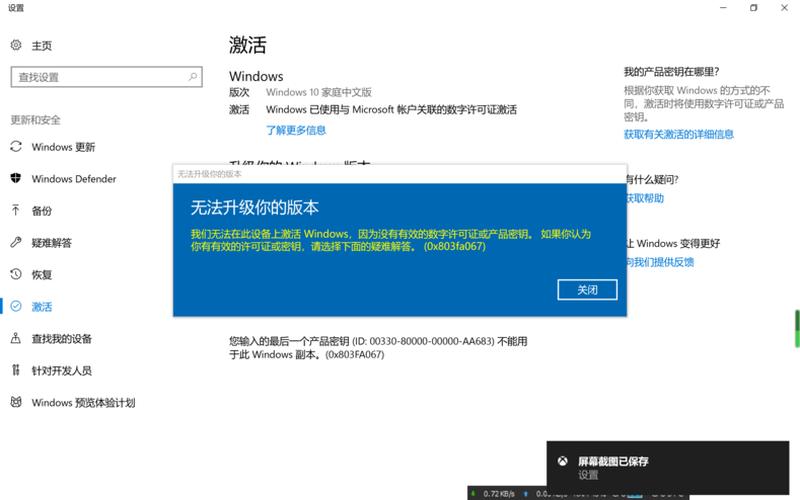Open 获取有关激活的详细信息 link

(x=679, y=134)
